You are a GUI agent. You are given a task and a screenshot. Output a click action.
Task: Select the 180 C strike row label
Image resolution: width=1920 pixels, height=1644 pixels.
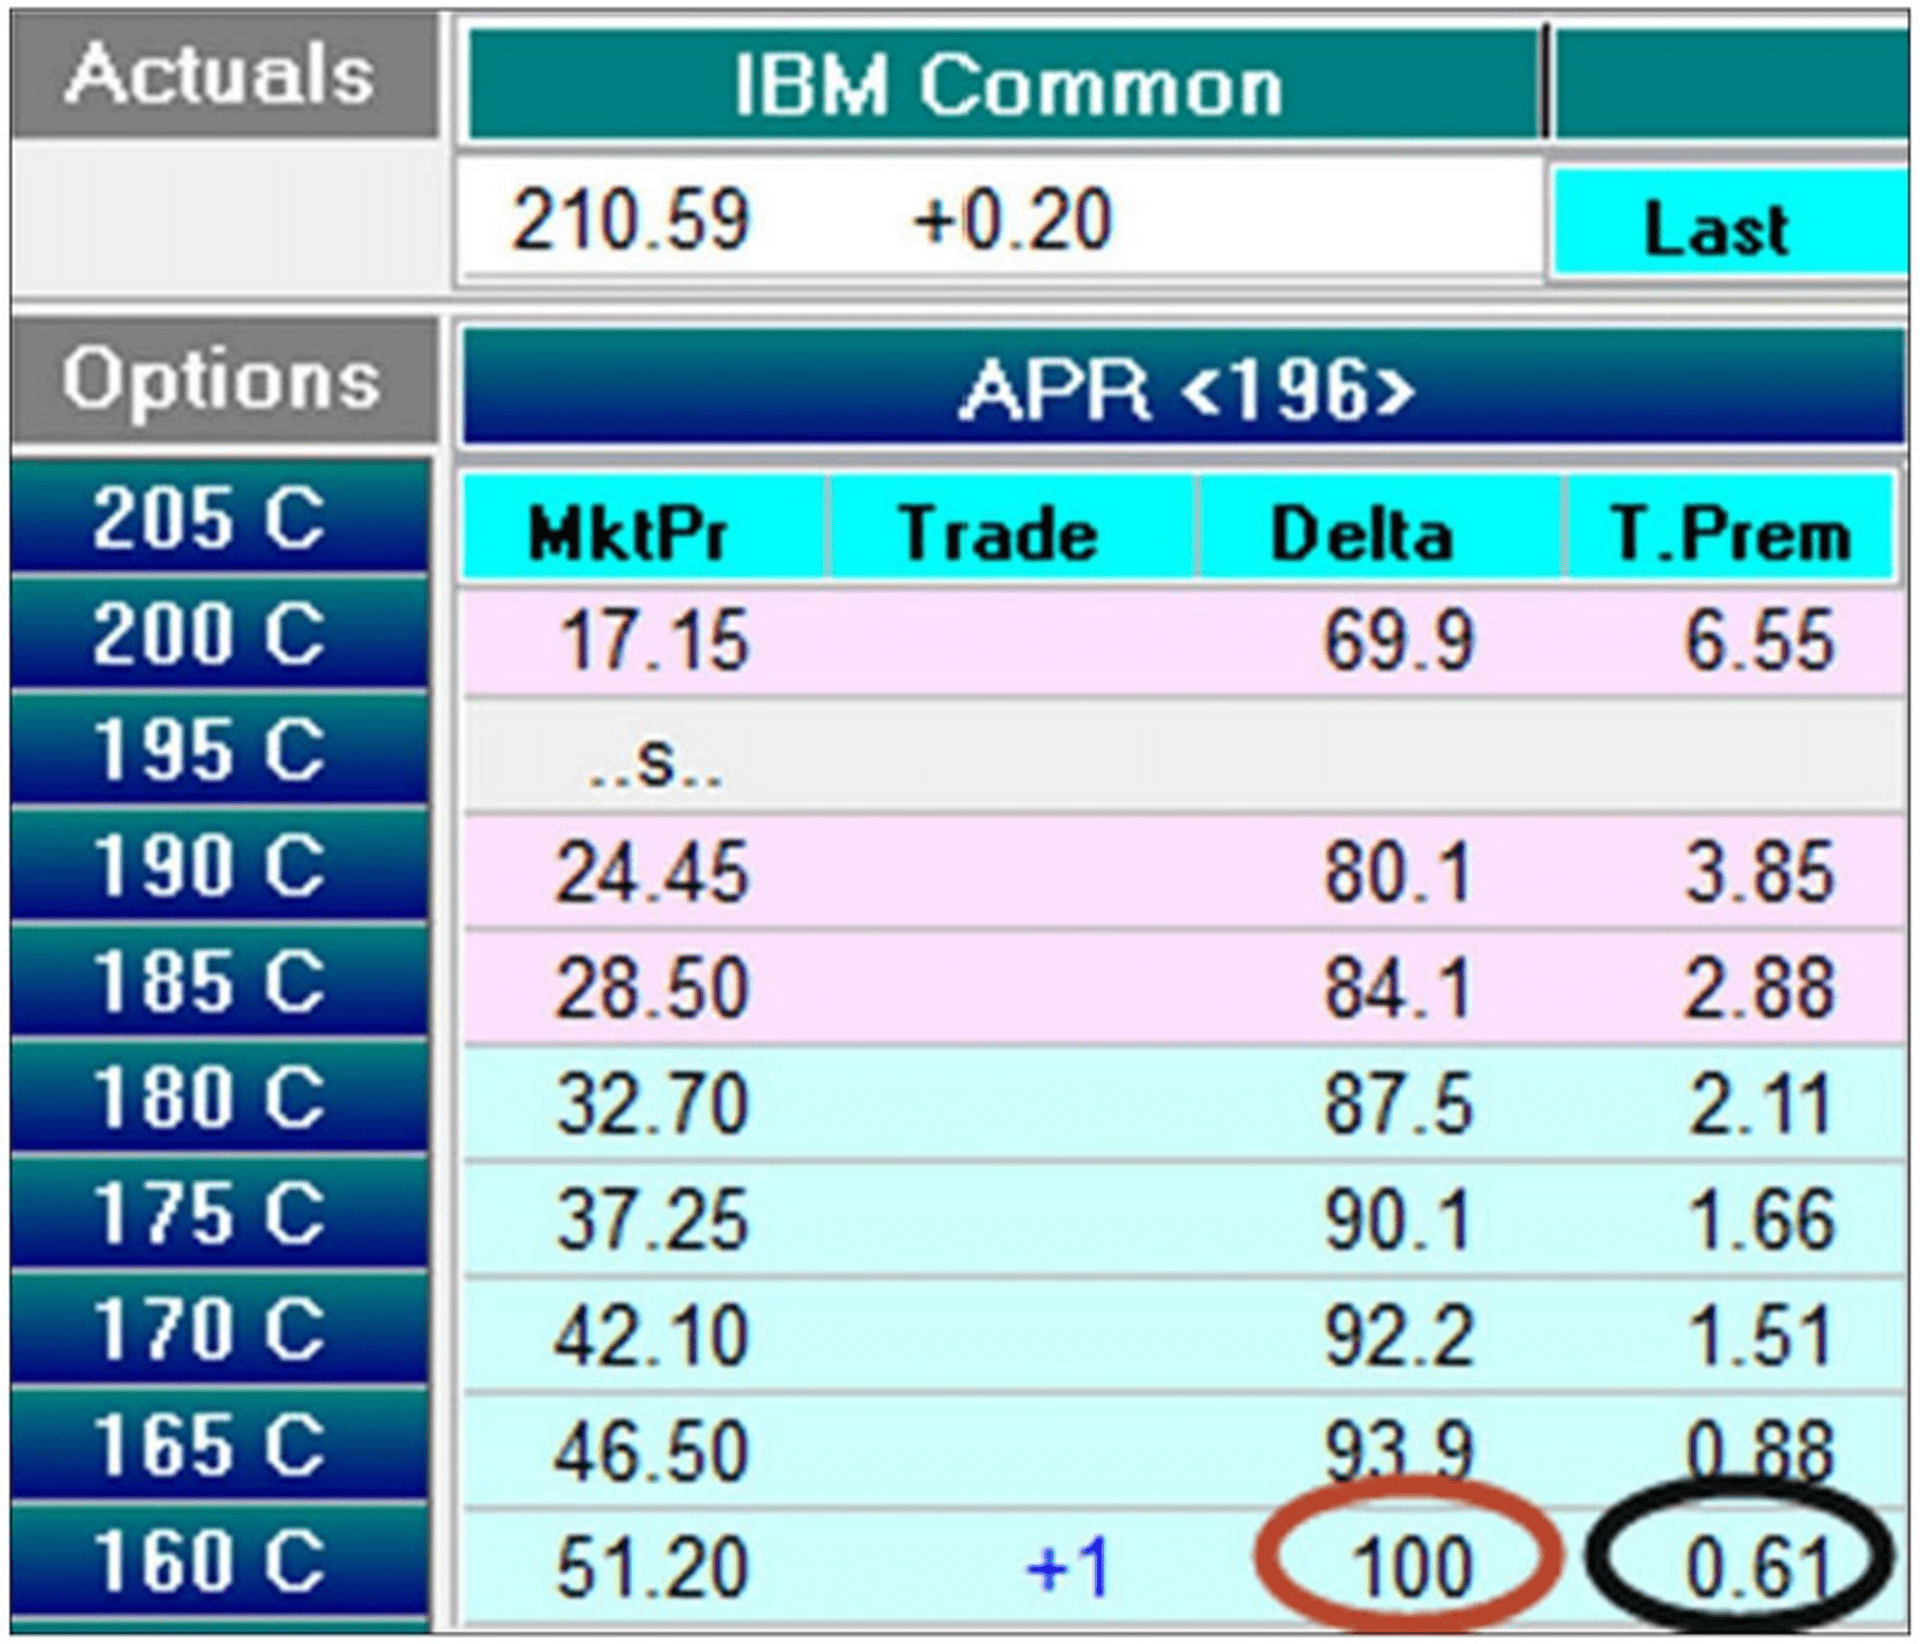coord(220,1096)
